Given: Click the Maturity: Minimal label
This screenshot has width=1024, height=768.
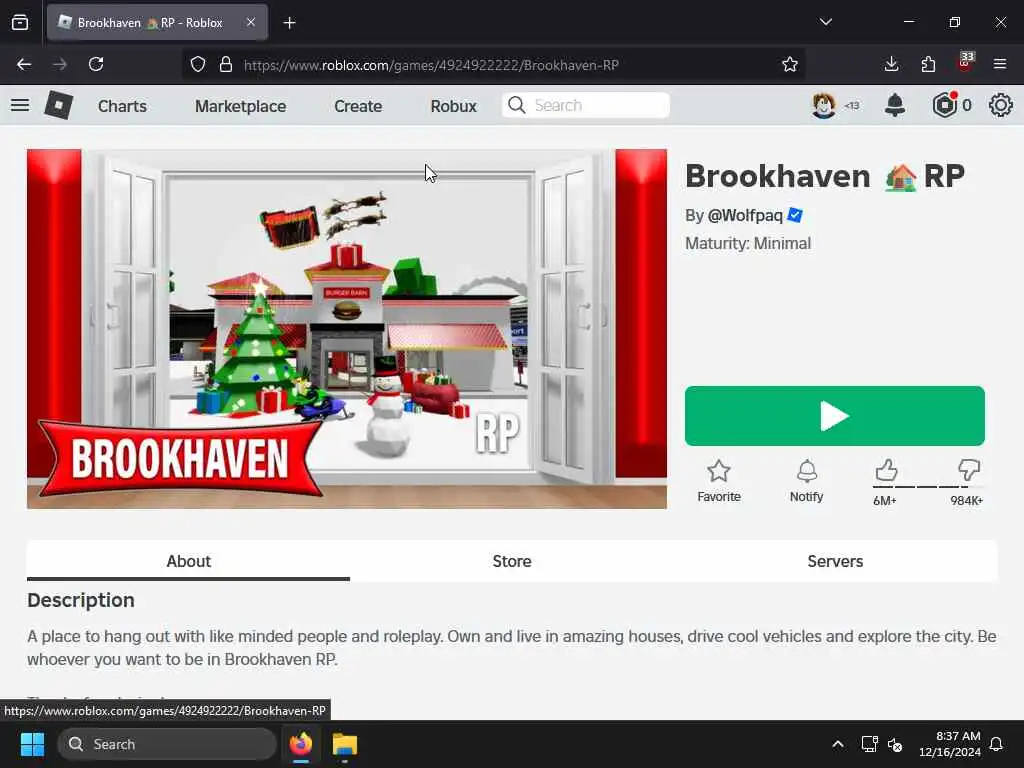Looking at the screenshot, I should point(748,243).
